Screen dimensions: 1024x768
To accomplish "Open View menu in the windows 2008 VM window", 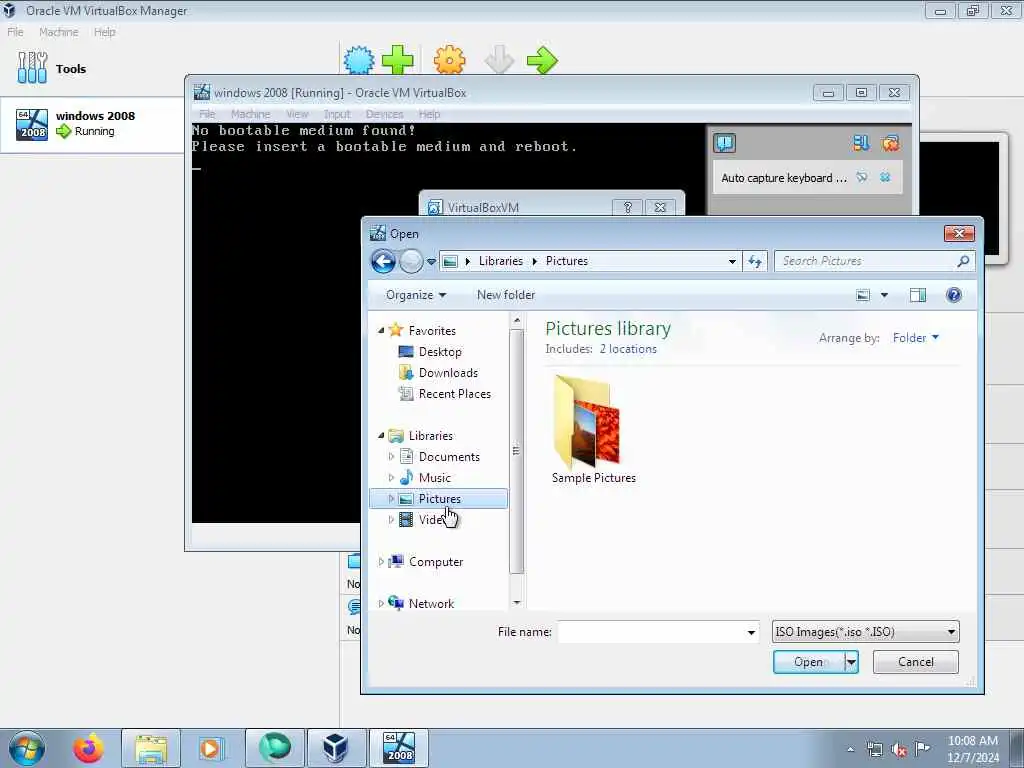I will pyautogui.click(x=297, y=114).
